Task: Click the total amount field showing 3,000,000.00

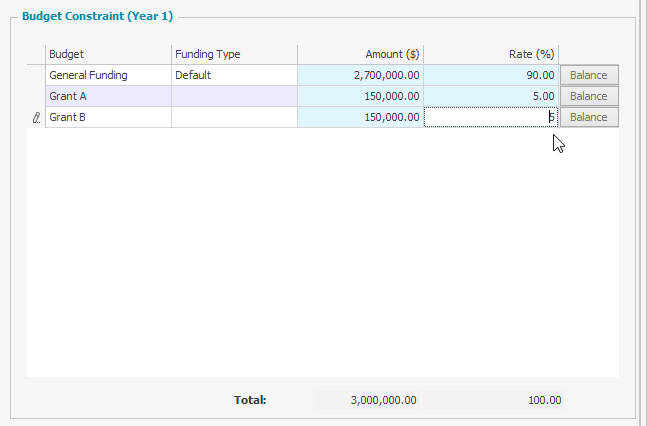Action: pos(368,400)
